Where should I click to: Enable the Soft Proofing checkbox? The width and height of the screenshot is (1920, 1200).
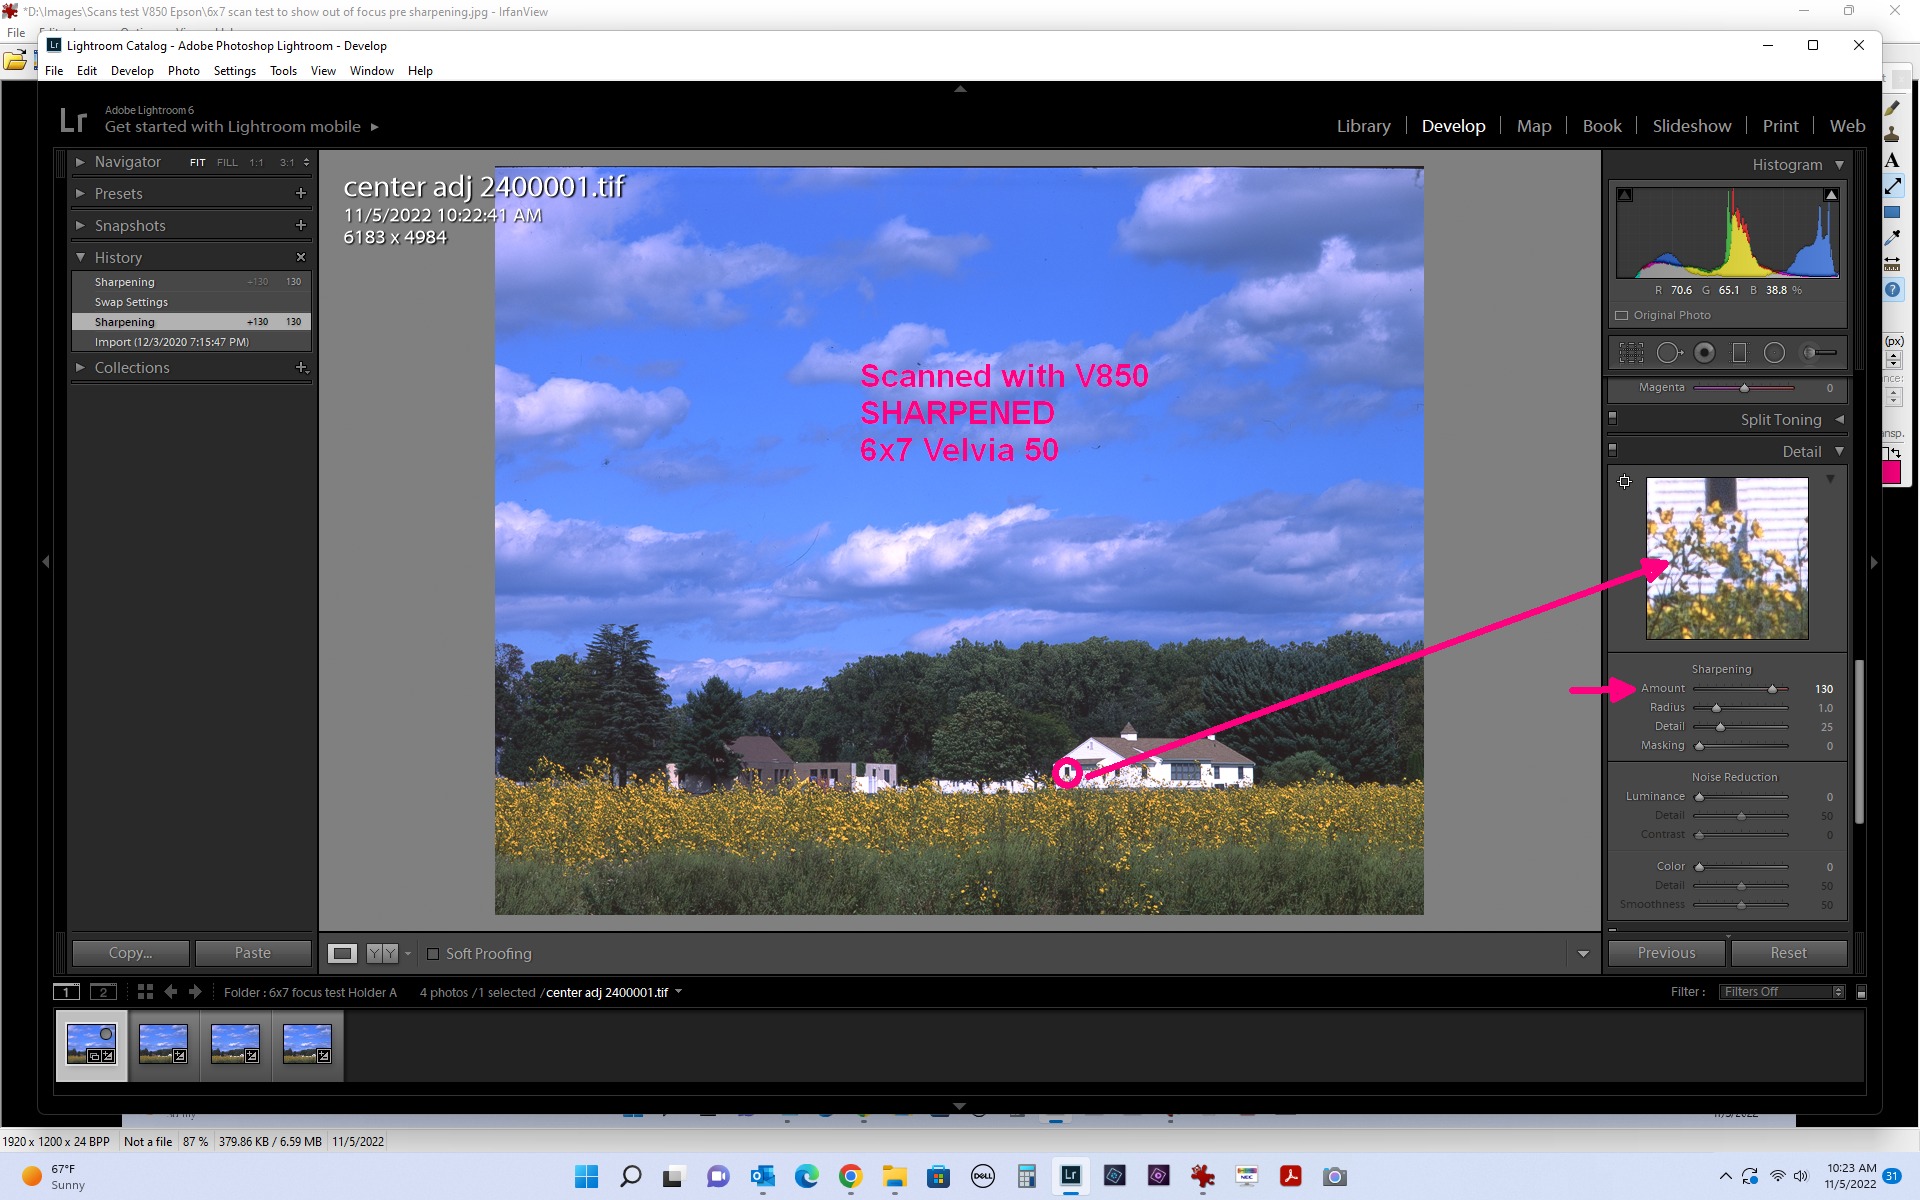(x=433, y=954)
